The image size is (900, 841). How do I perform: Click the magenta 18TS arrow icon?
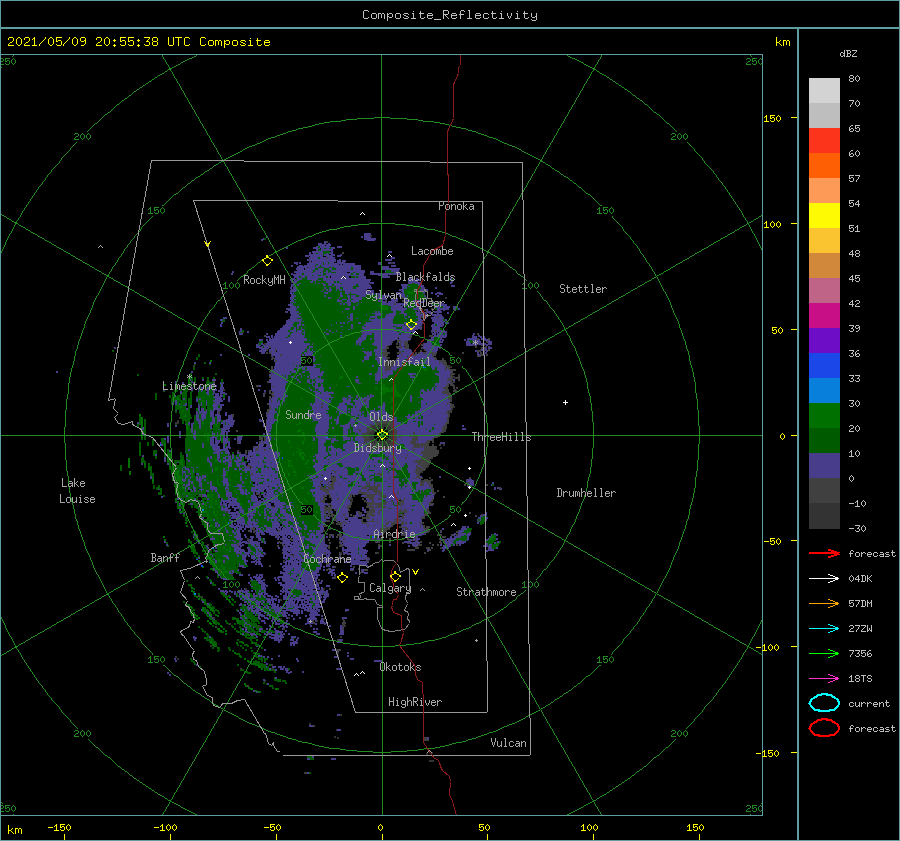click(824, 679)
